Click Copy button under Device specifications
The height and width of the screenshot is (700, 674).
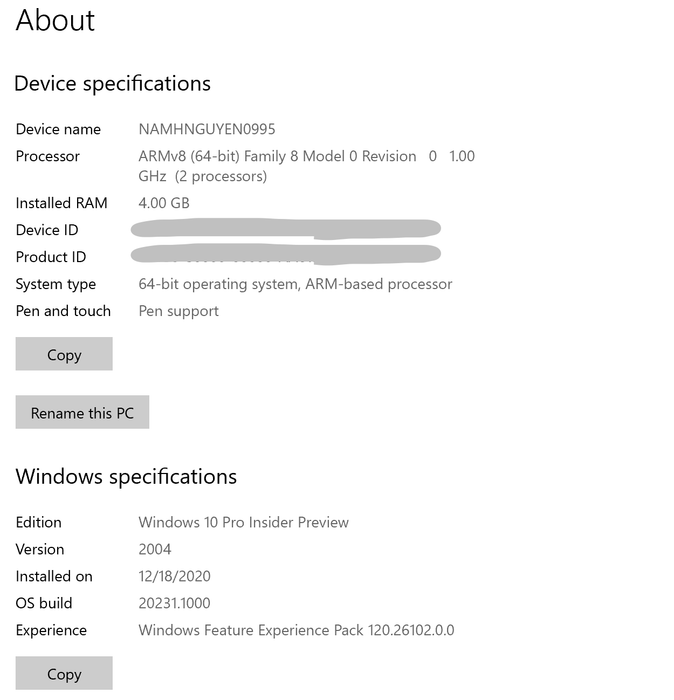[64, 354]
